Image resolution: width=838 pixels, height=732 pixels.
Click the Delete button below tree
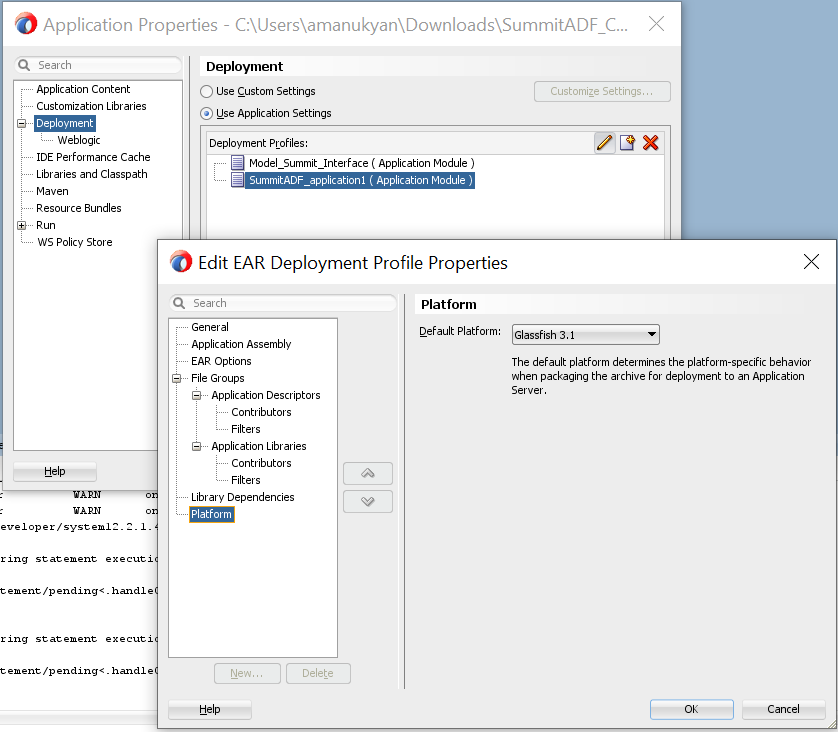coord(318,673)
